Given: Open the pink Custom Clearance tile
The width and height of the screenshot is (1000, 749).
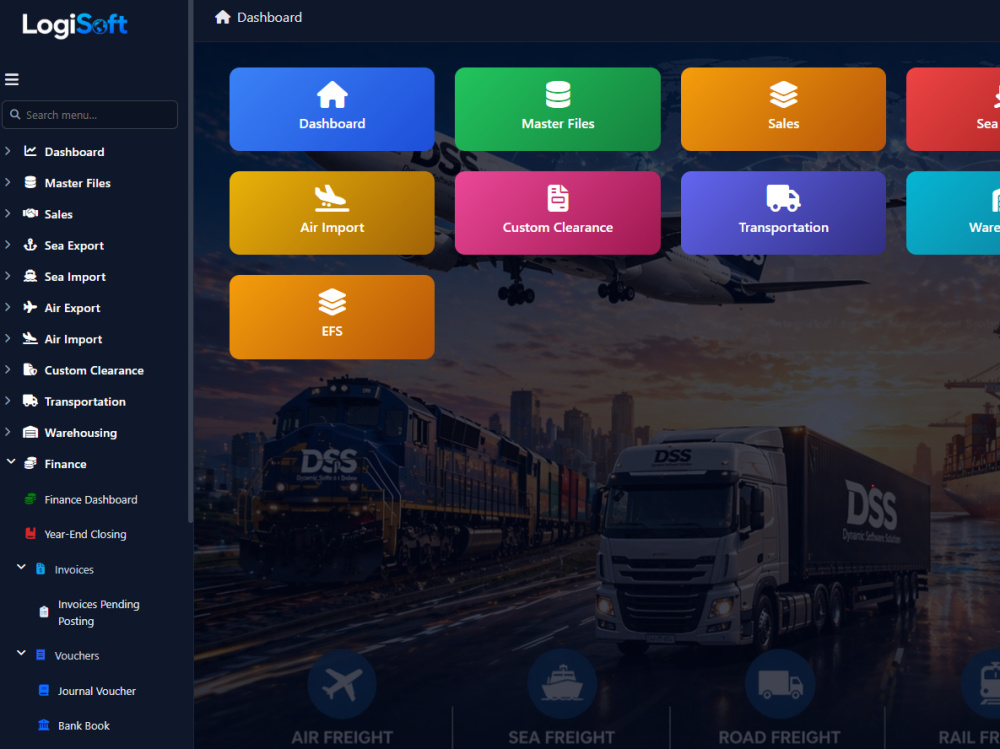Looking at the screenshot, I should (x=557, y=213).
